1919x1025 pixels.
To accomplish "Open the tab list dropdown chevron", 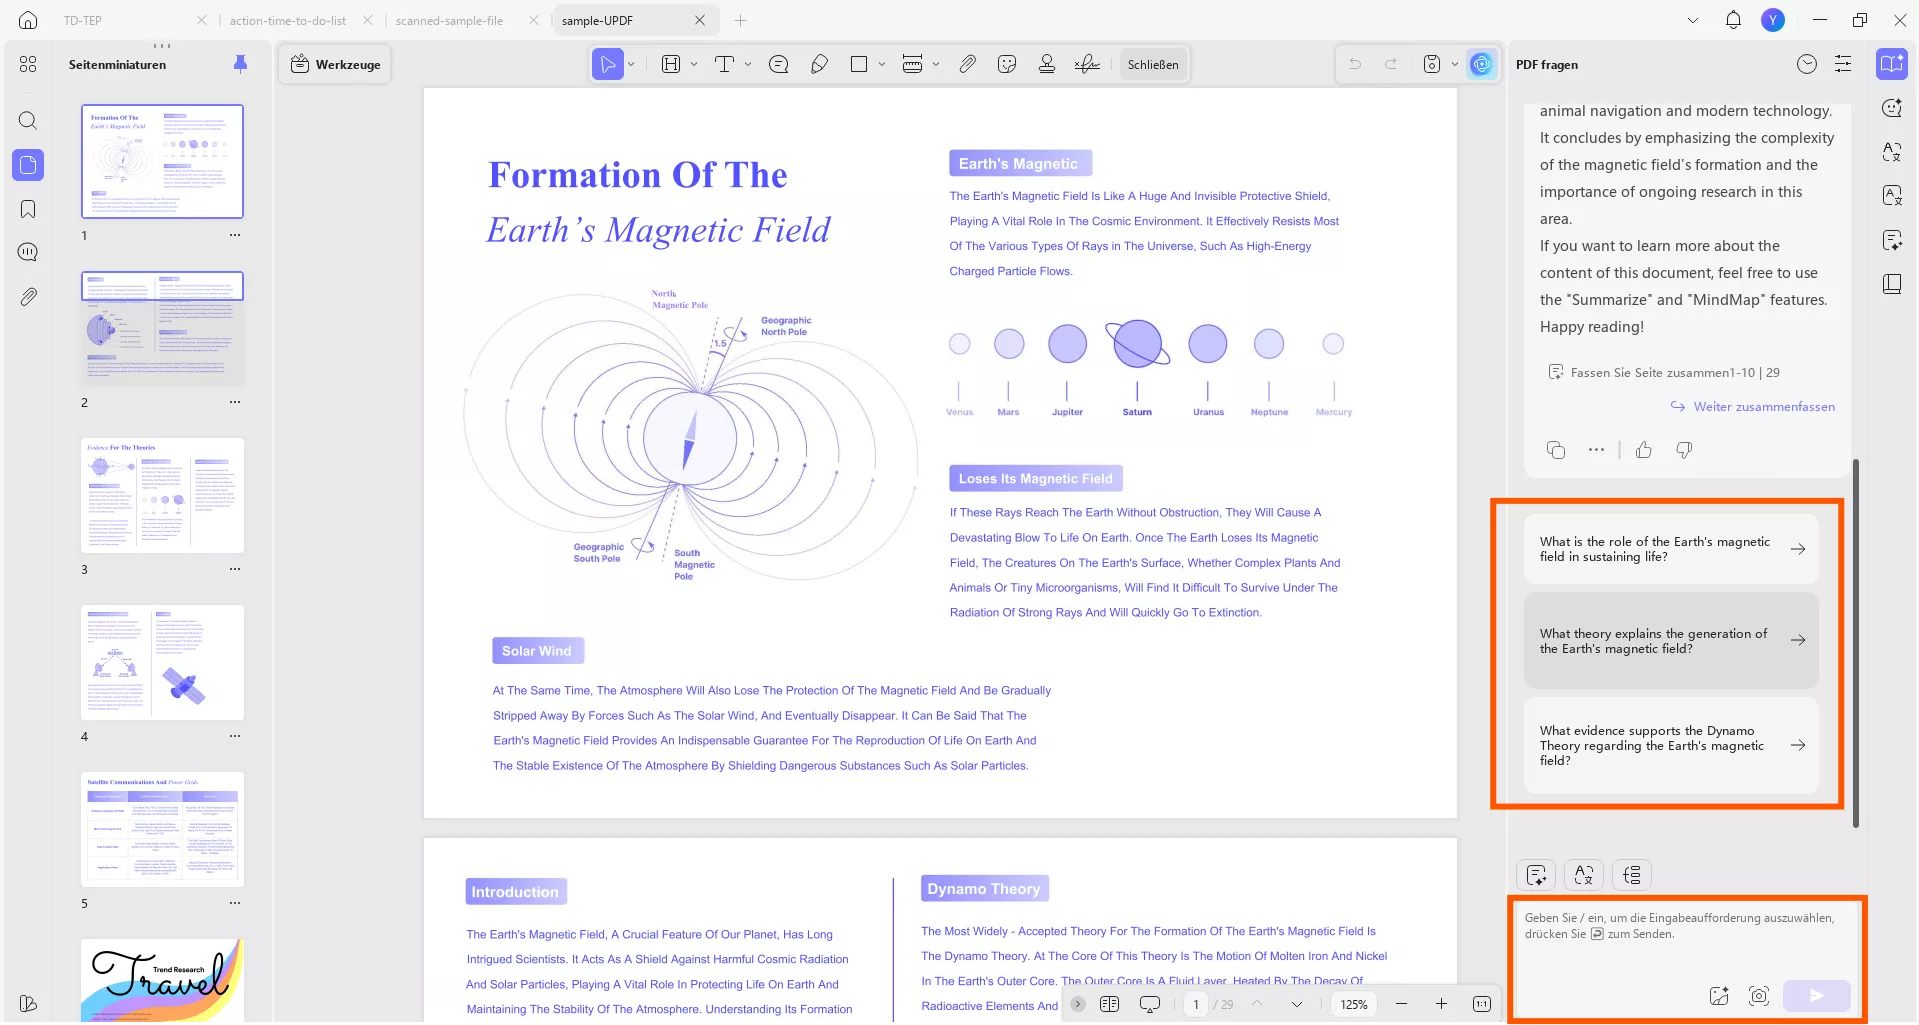I will [1693, 20].
